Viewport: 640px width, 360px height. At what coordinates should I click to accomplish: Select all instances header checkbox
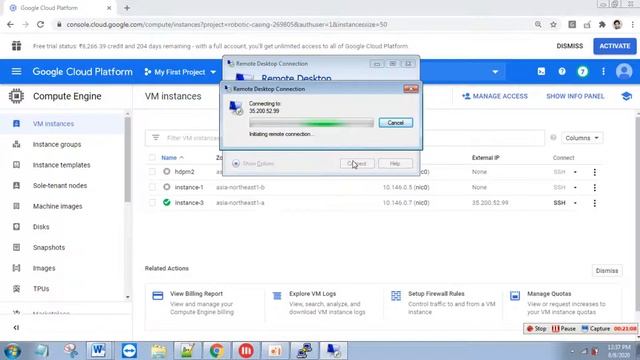(x=152, y=158)
